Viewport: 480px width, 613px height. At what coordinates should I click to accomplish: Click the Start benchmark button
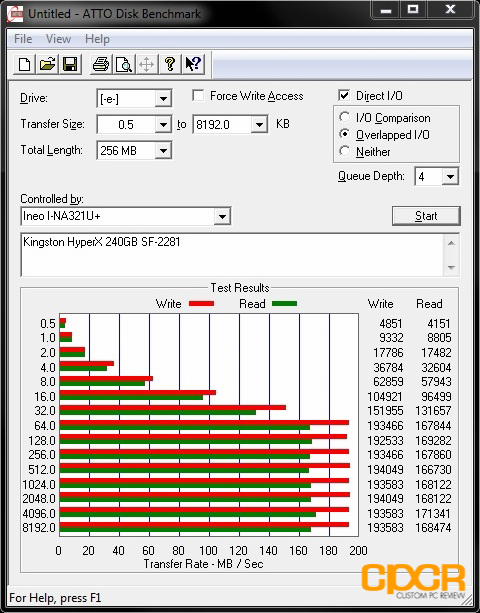426,216
